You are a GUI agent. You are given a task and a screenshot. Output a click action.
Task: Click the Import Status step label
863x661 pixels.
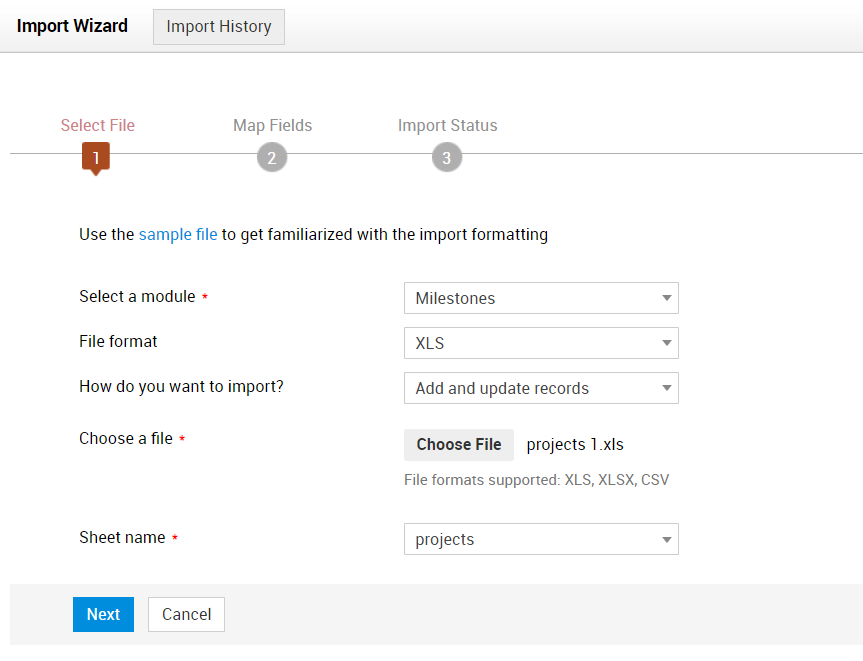[x=447, y=126]
